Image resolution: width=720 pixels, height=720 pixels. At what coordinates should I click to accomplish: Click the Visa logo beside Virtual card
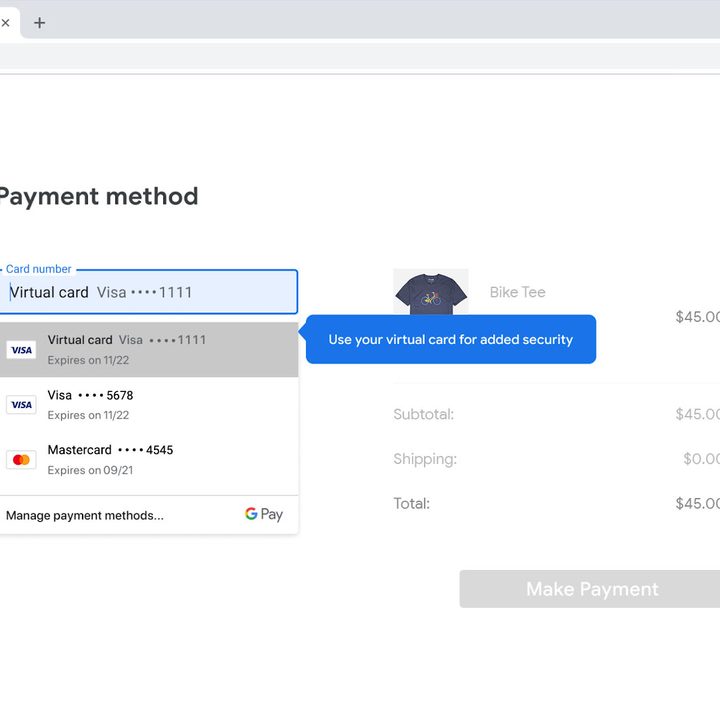click(x=21, y=350)
